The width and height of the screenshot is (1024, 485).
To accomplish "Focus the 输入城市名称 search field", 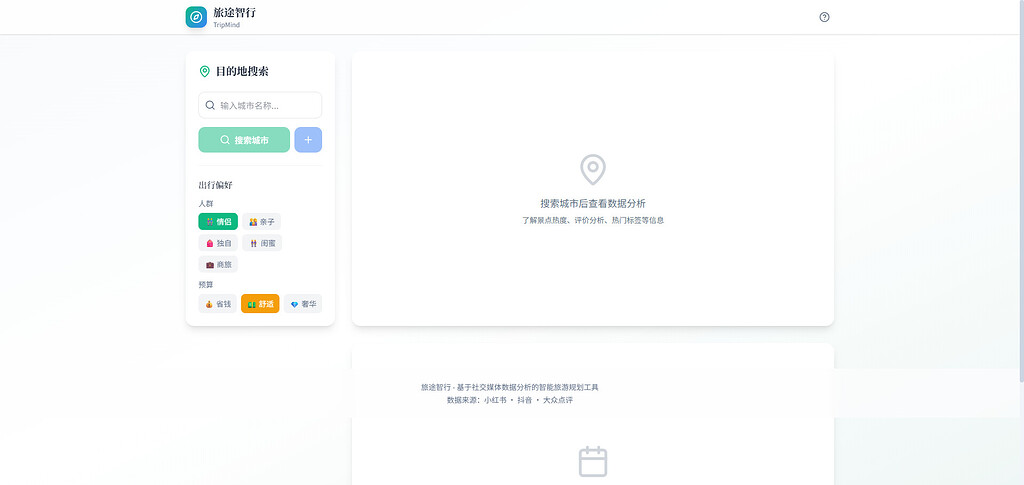I will coord(260,105).
